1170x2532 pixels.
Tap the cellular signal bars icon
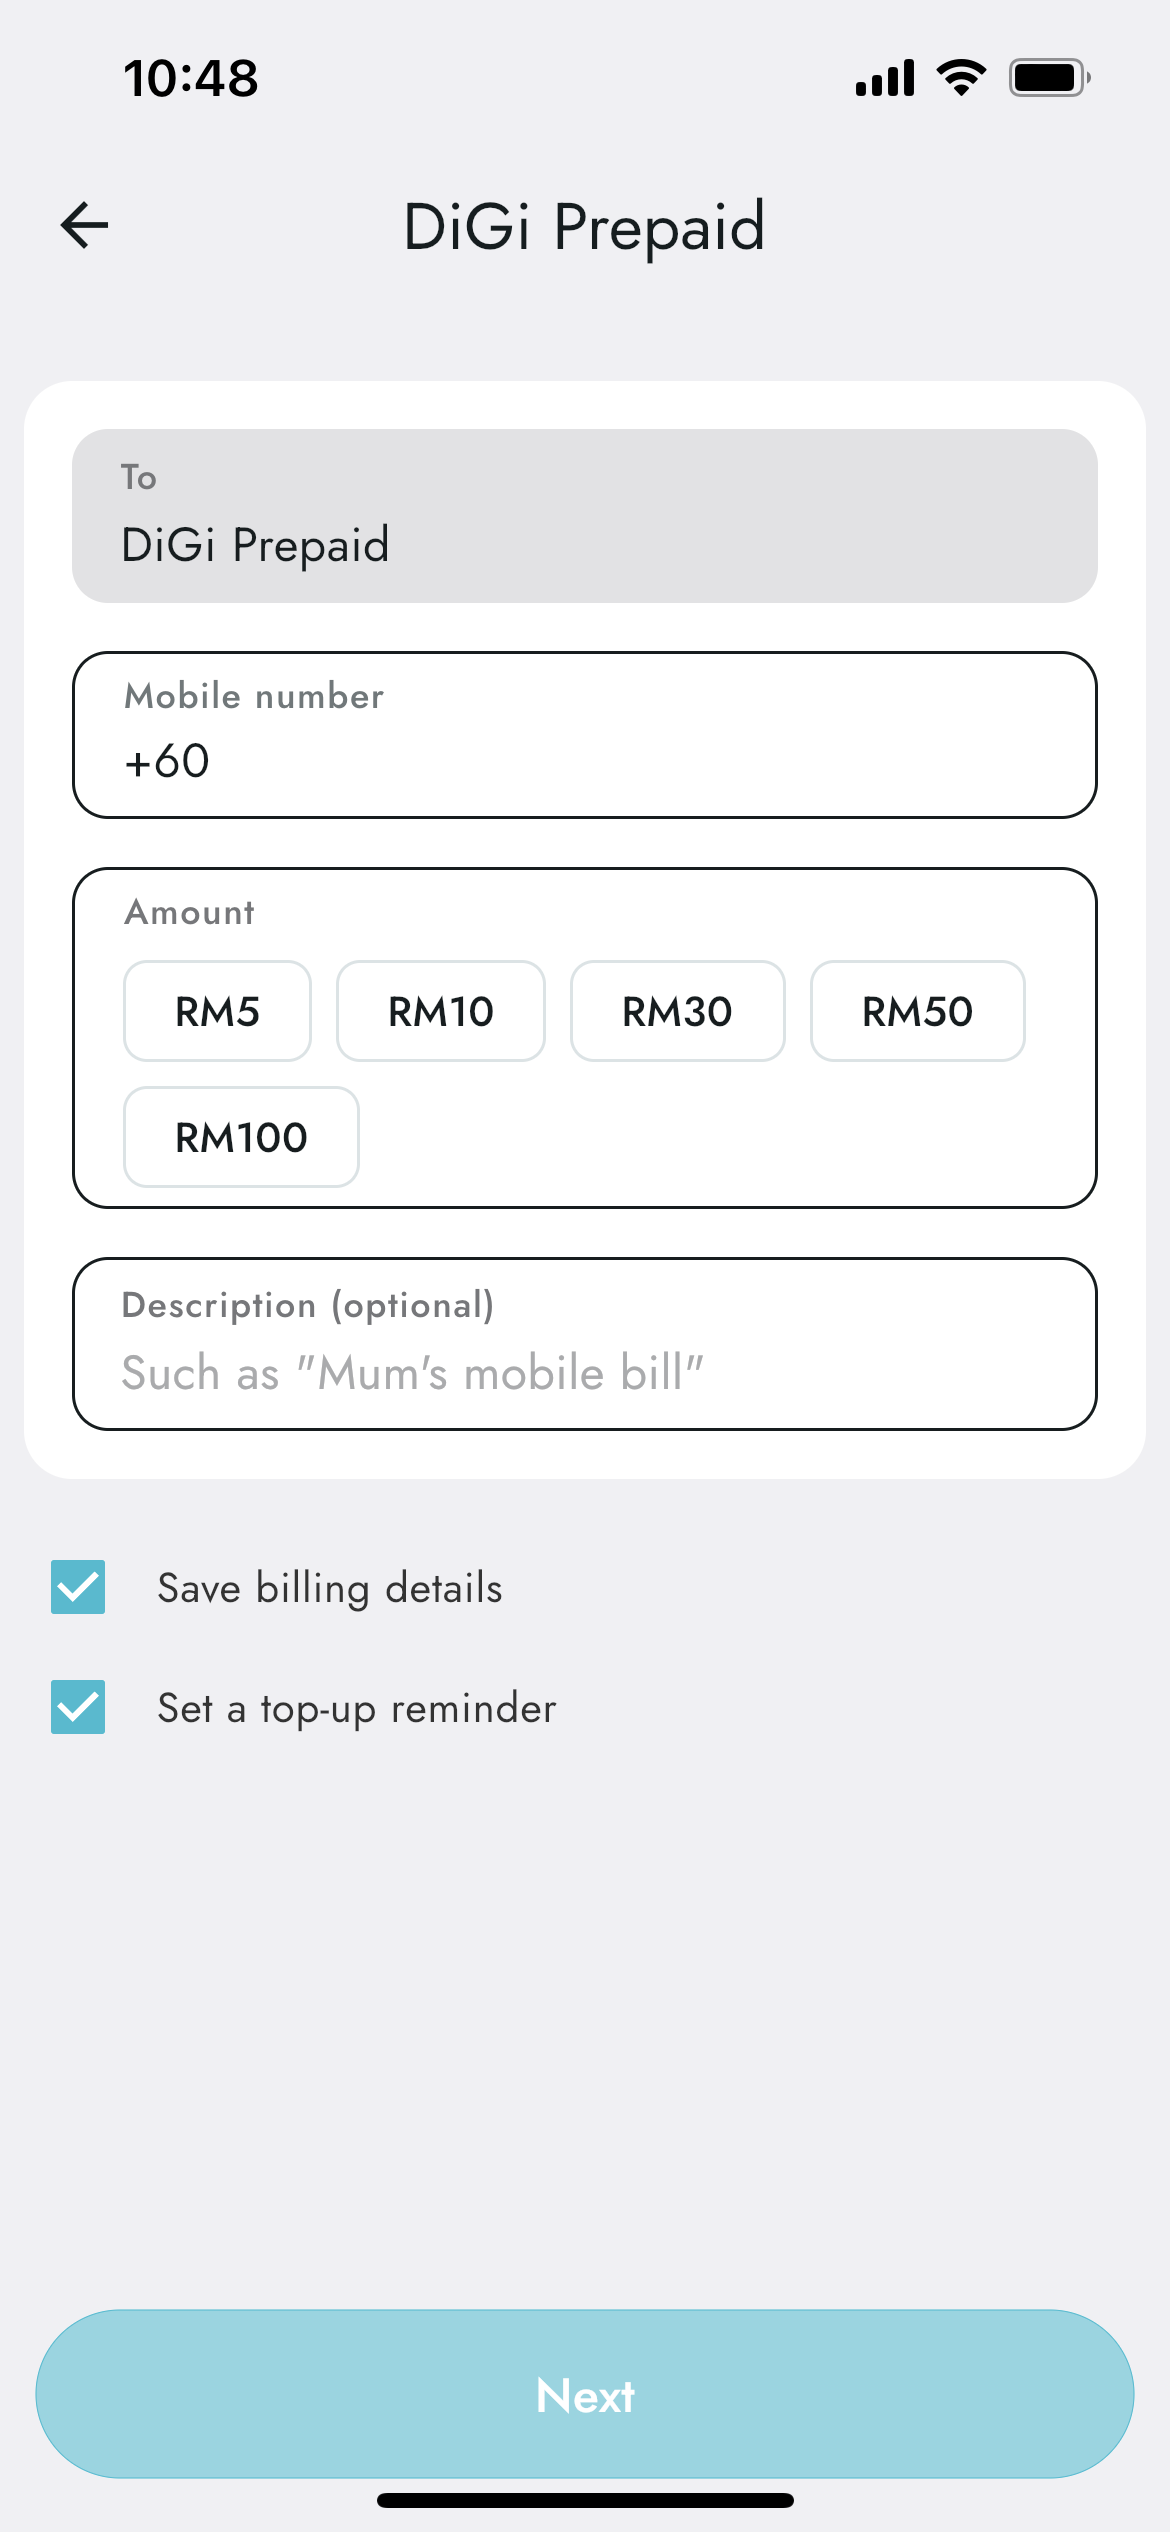click(885, 78)
